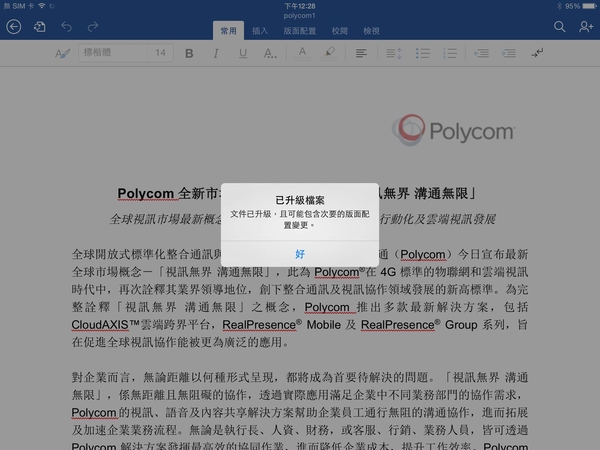The height and width of the screenshot is (450, 600).
Task: Tap the Wi-Fi status icon
Action: [x=42, y=6]
